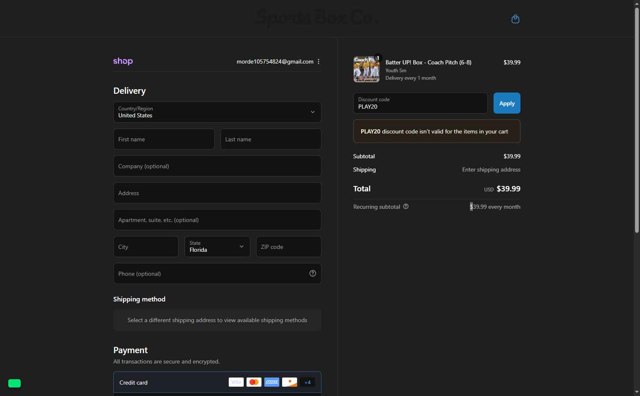Click the Batter UP! Box - Coach Pitch title

[428, 62]
